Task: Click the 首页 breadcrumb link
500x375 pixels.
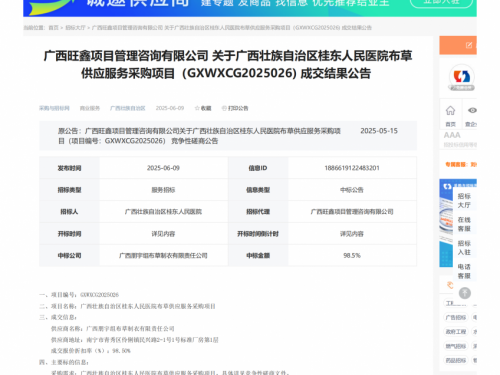Action: [x=53, y=28]
